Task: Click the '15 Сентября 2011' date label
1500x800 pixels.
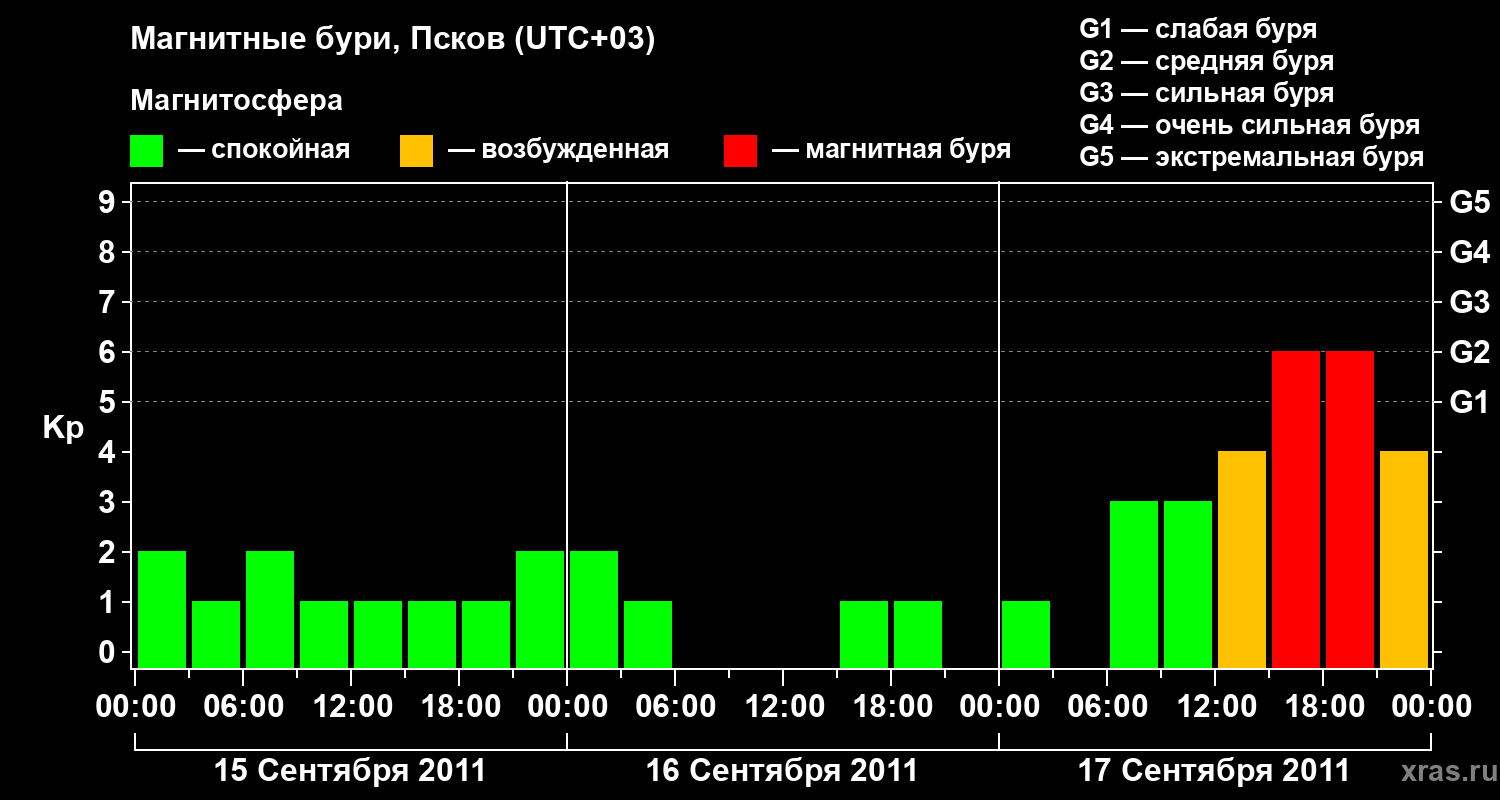Action: (x=350, y=770)
